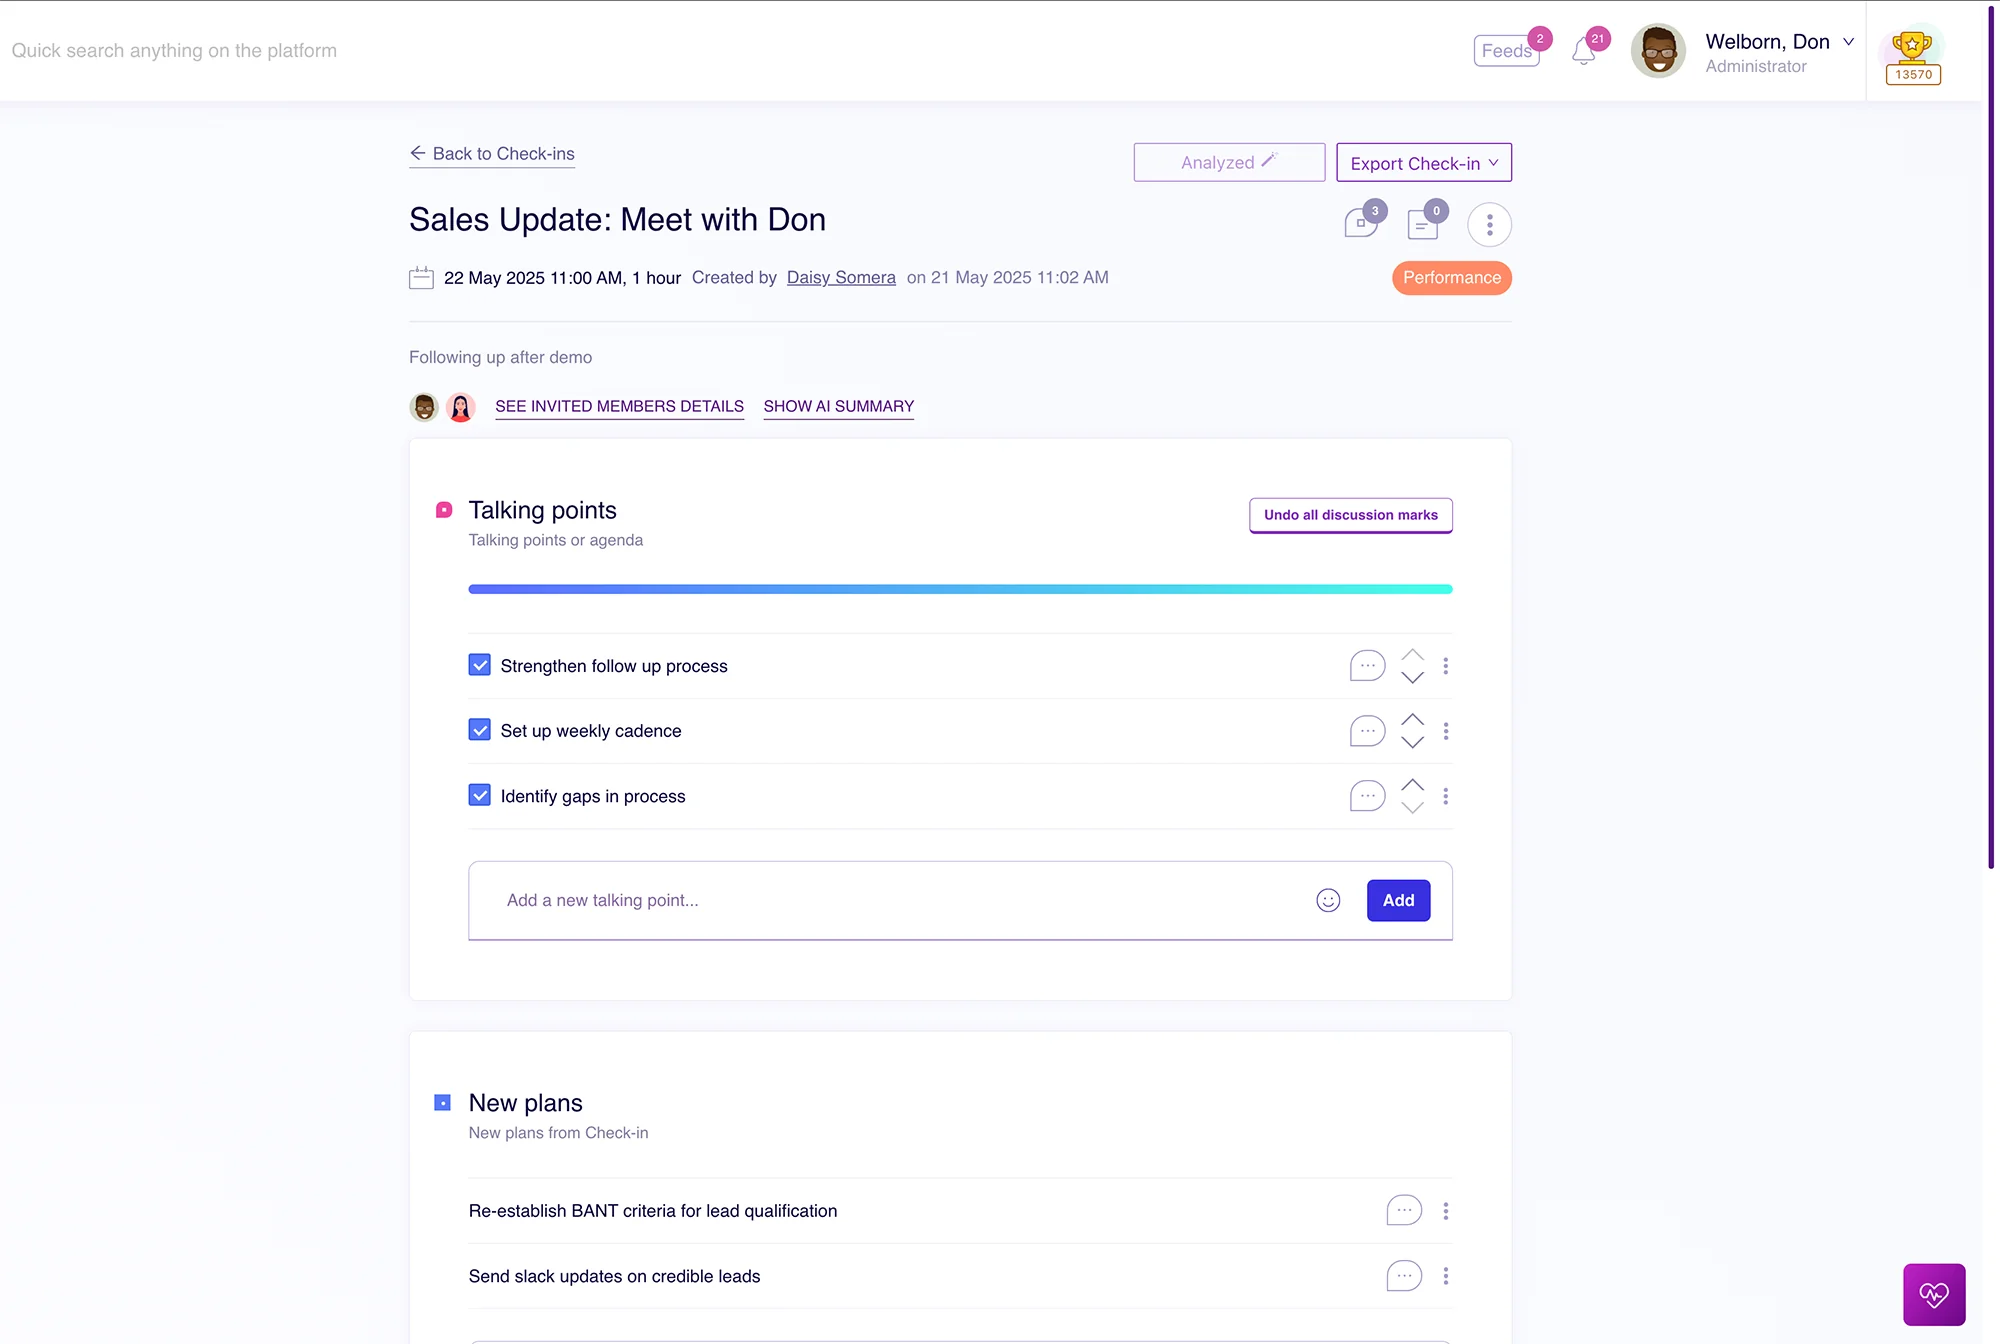Open check-in comments with 3 badge
The height and width of the screenshot is (1344, 2000).
point(1362,223)
